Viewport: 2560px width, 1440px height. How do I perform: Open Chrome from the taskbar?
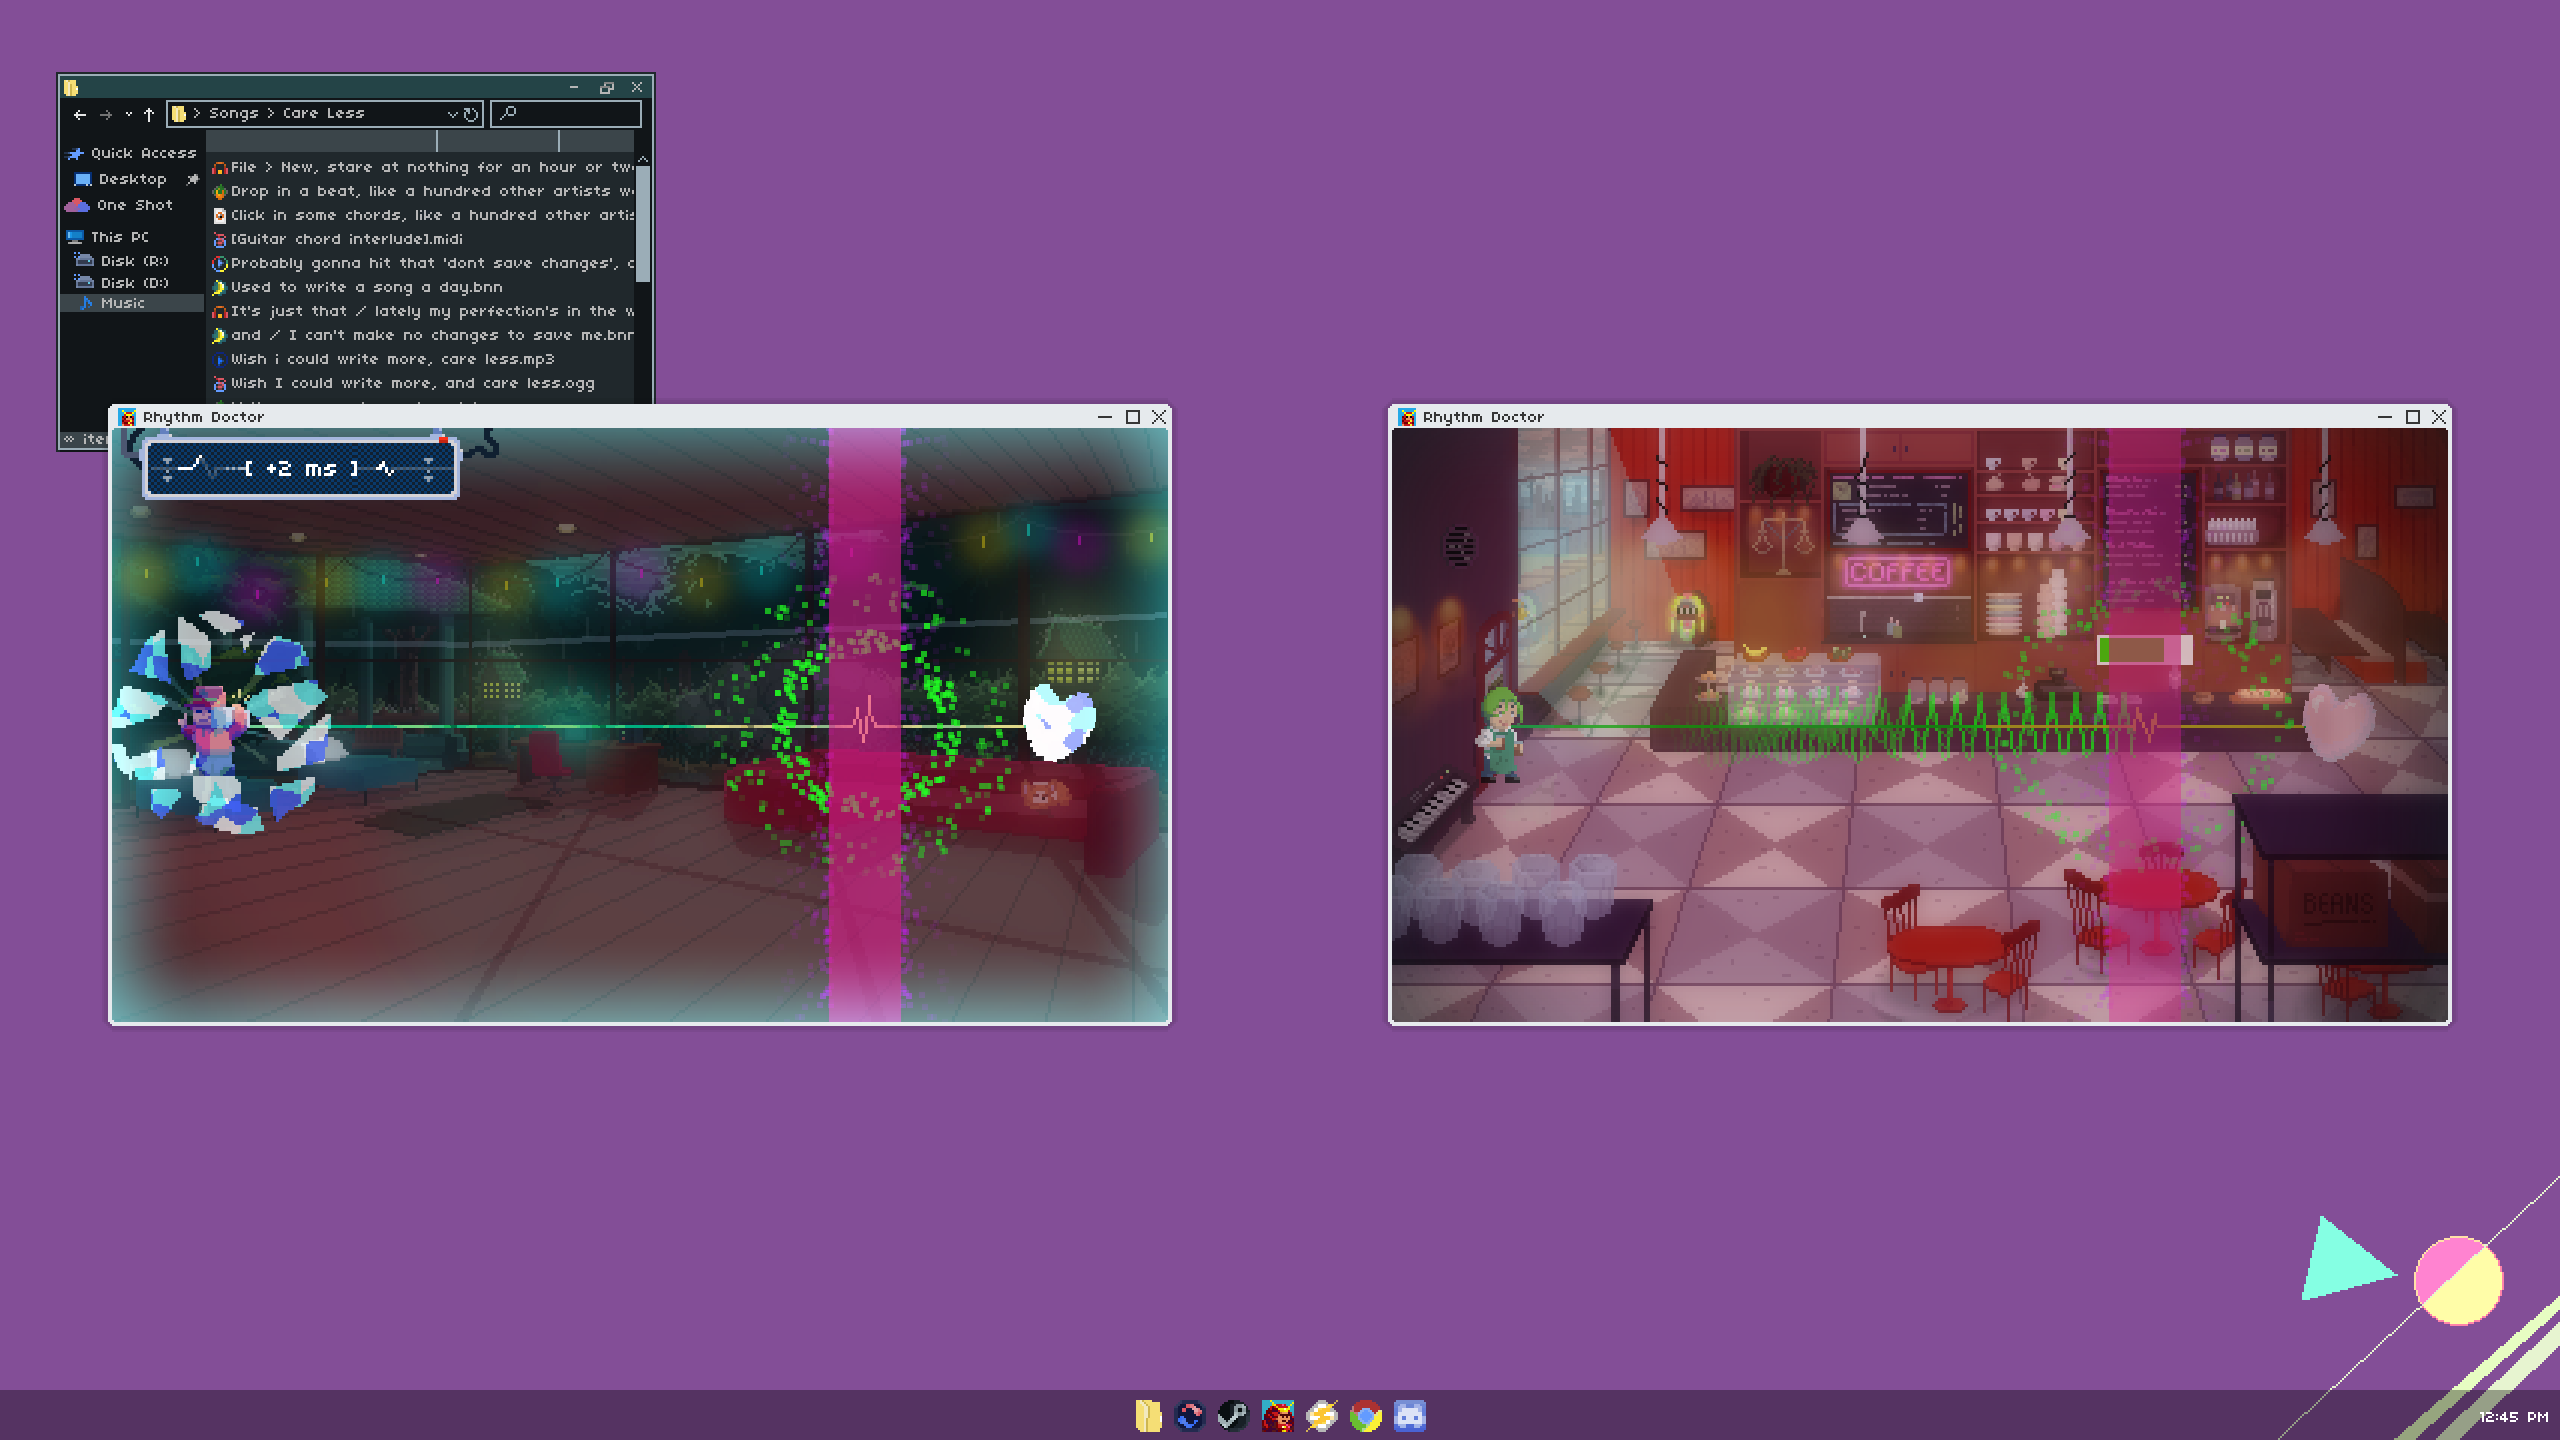tap(1365, 1416)
